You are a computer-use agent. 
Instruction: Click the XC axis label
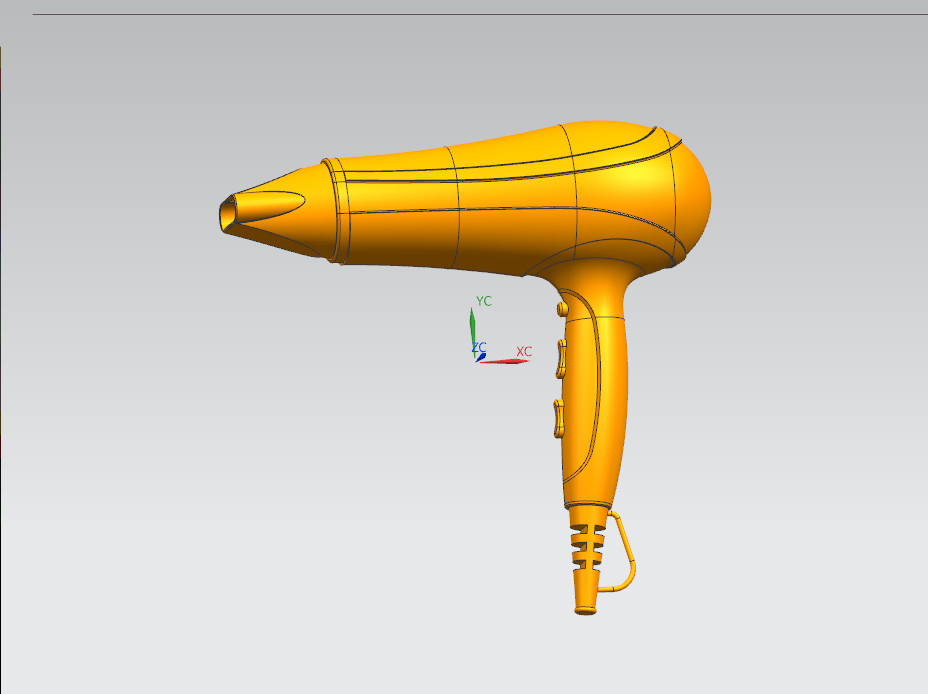(524, 352)
